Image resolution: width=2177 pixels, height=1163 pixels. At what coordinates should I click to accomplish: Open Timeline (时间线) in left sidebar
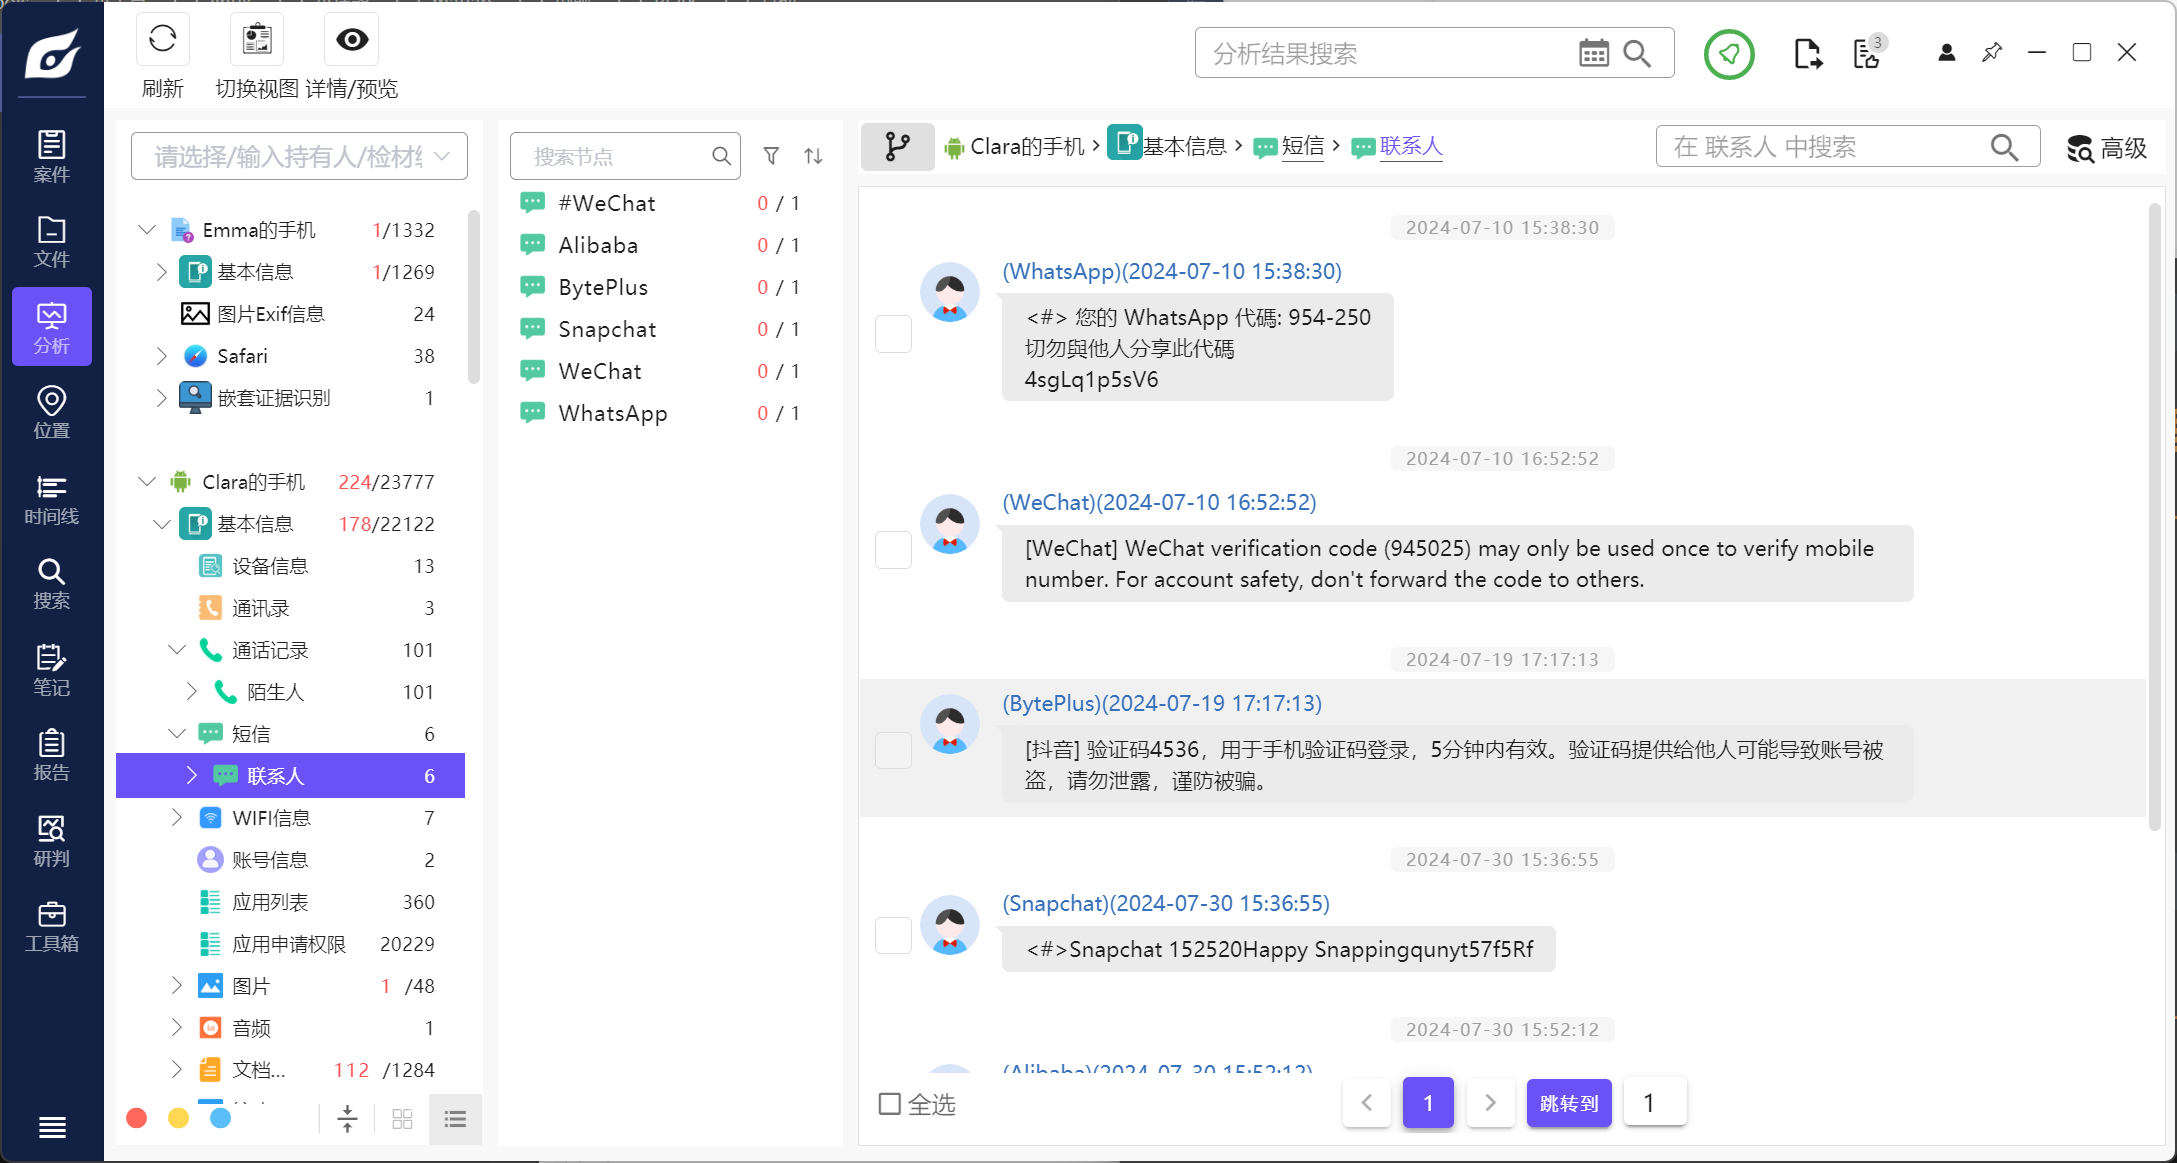(51, 499)
